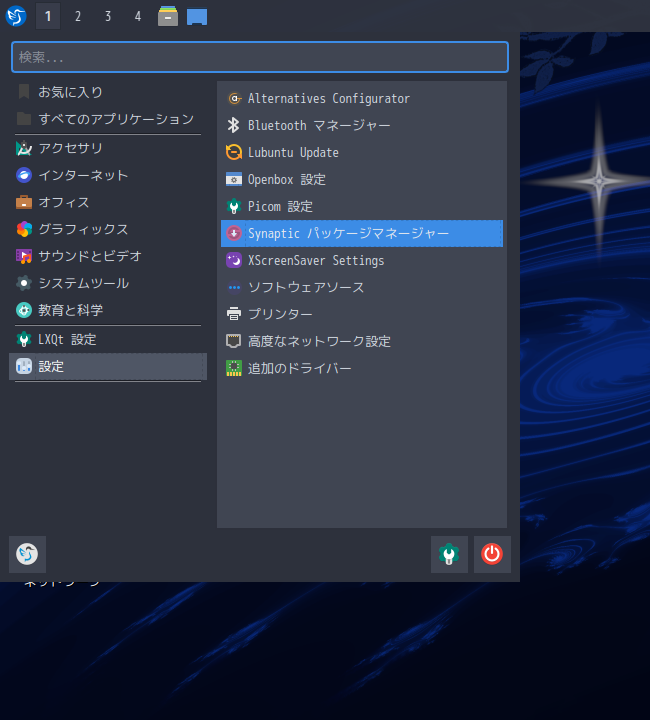Open すべてのアプリケーション category
650x720 pixels.
click(108, 119)
